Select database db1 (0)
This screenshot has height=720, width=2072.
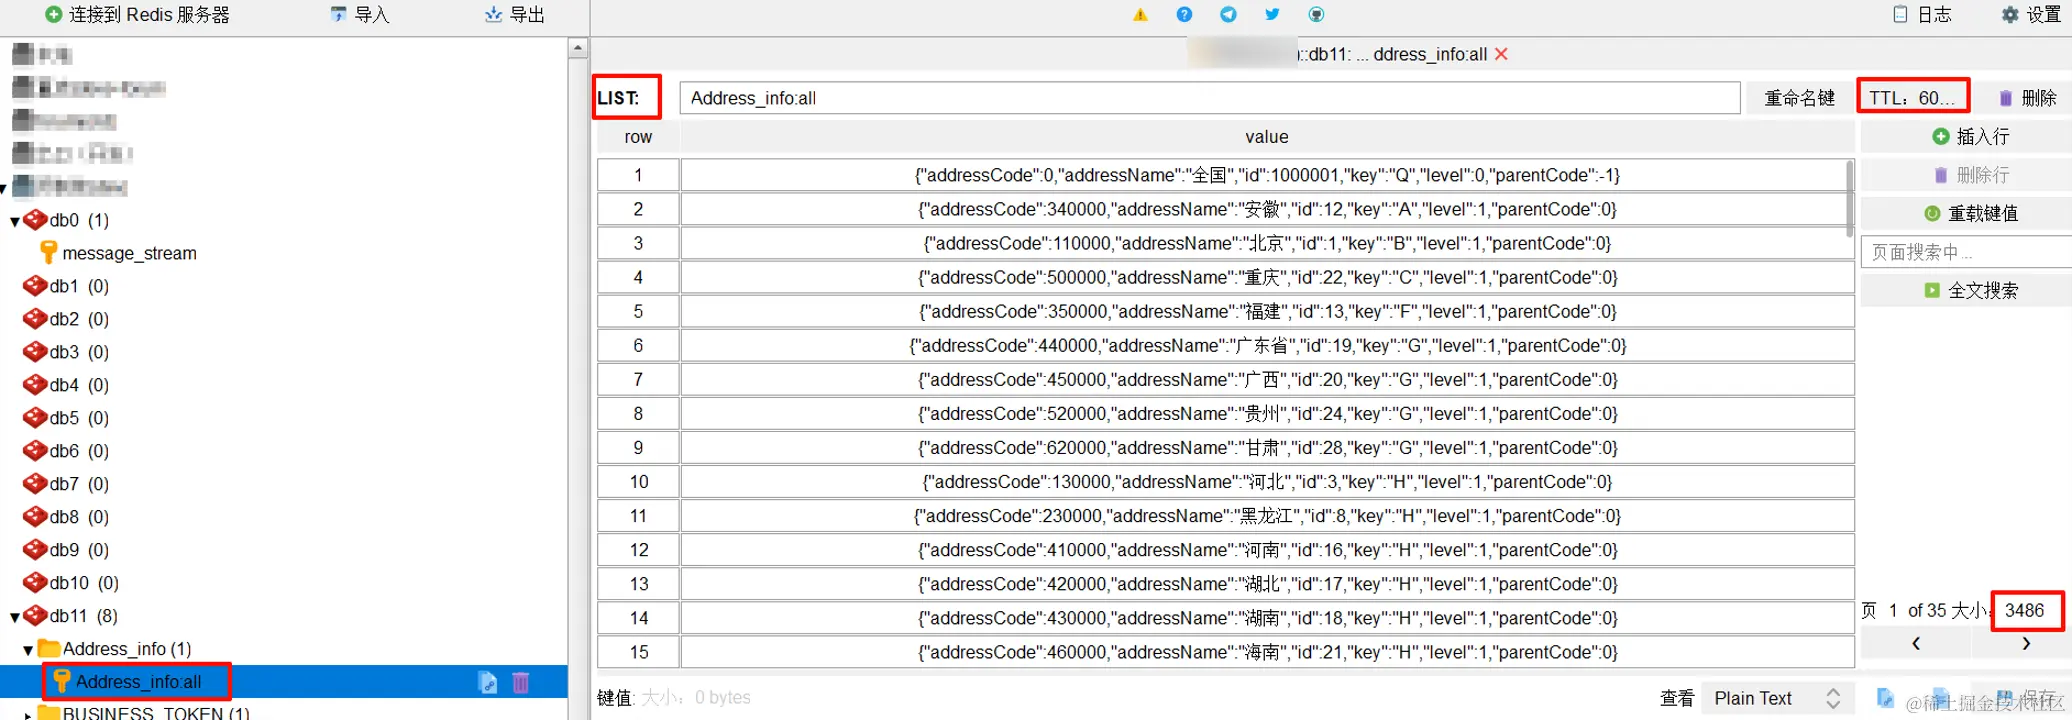pos(66,286)
